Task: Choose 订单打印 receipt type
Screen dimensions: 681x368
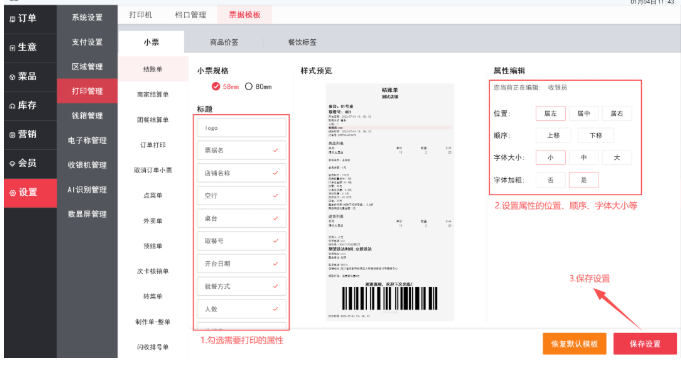Action: [x=153, y=145]
